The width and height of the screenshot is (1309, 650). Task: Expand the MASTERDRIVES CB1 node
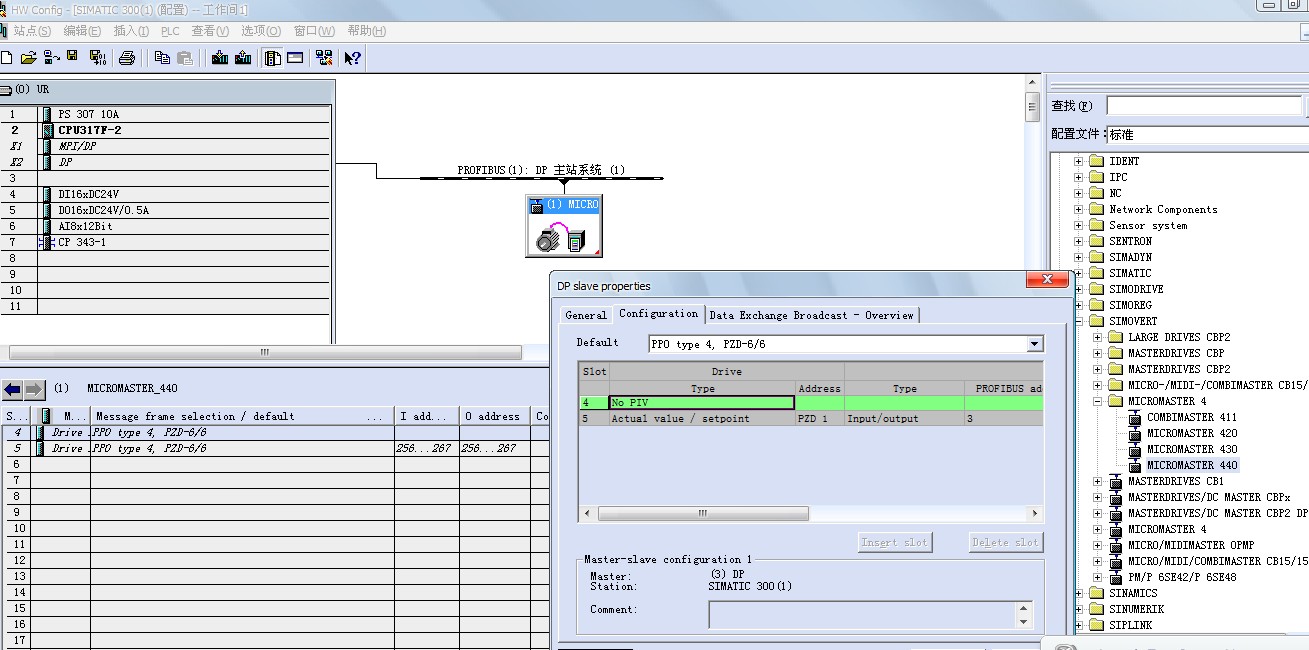pyautogui.click(x=1097, y=481)
